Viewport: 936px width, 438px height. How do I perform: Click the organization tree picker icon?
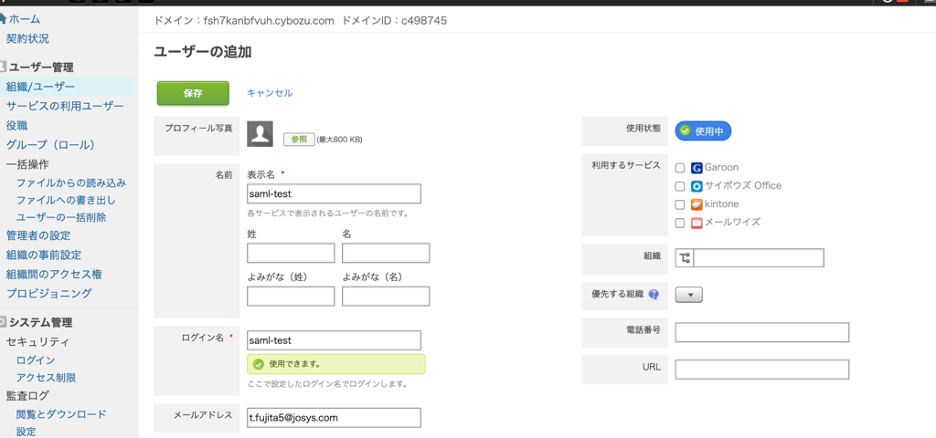point(684,258)
